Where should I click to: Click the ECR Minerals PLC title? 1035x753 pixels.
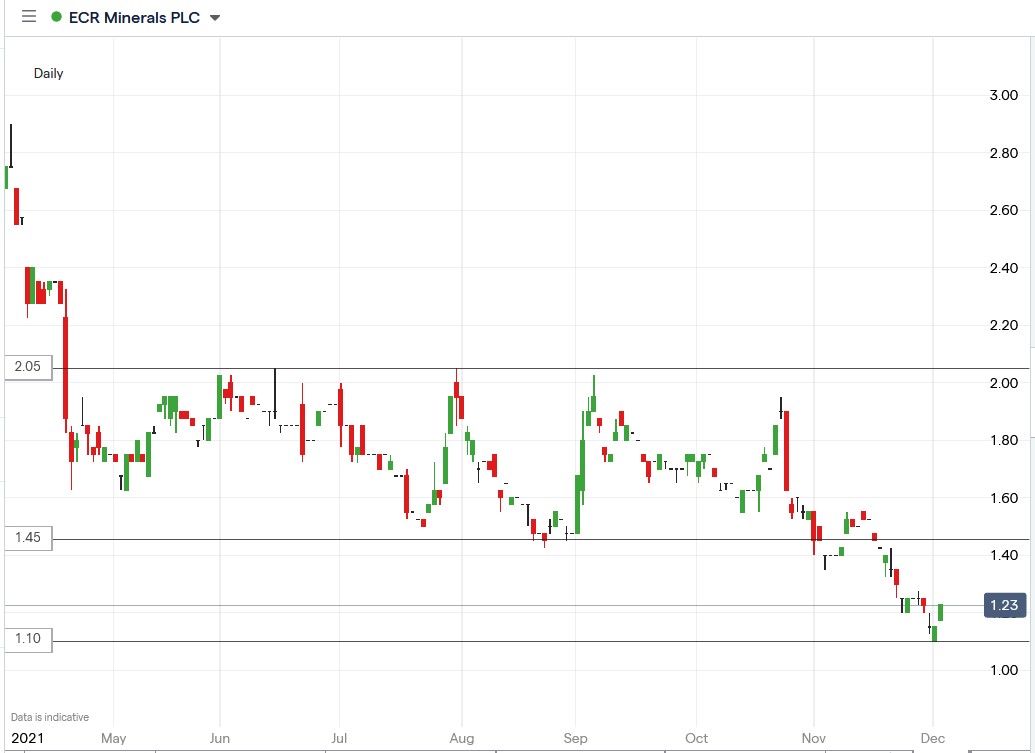click(x=134, y=17)
